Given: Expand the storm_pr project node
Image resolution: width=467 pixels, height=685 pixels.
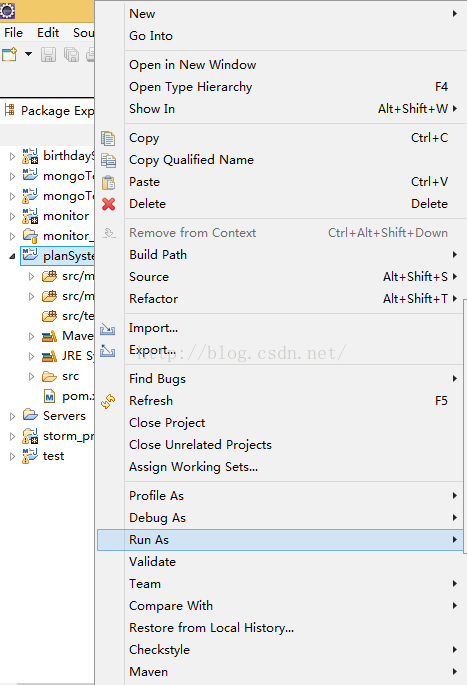Looking at the screenshot, I should 12,436.
